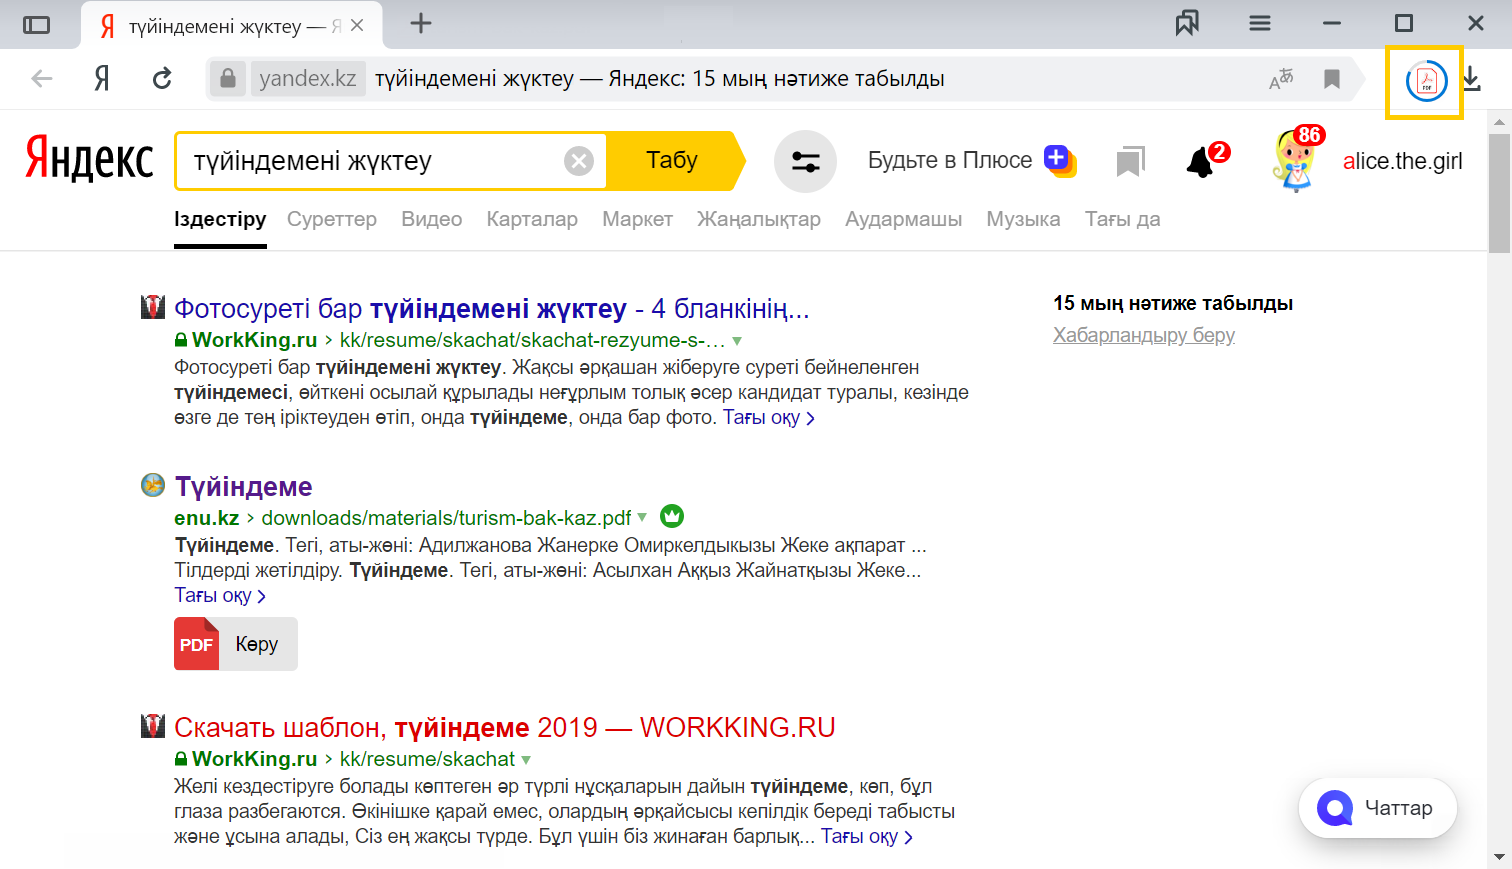Open the sidebar panel toggle icon
This screenshot has height=869, width=1512.
pyautogui.click(x=36, y=24)
